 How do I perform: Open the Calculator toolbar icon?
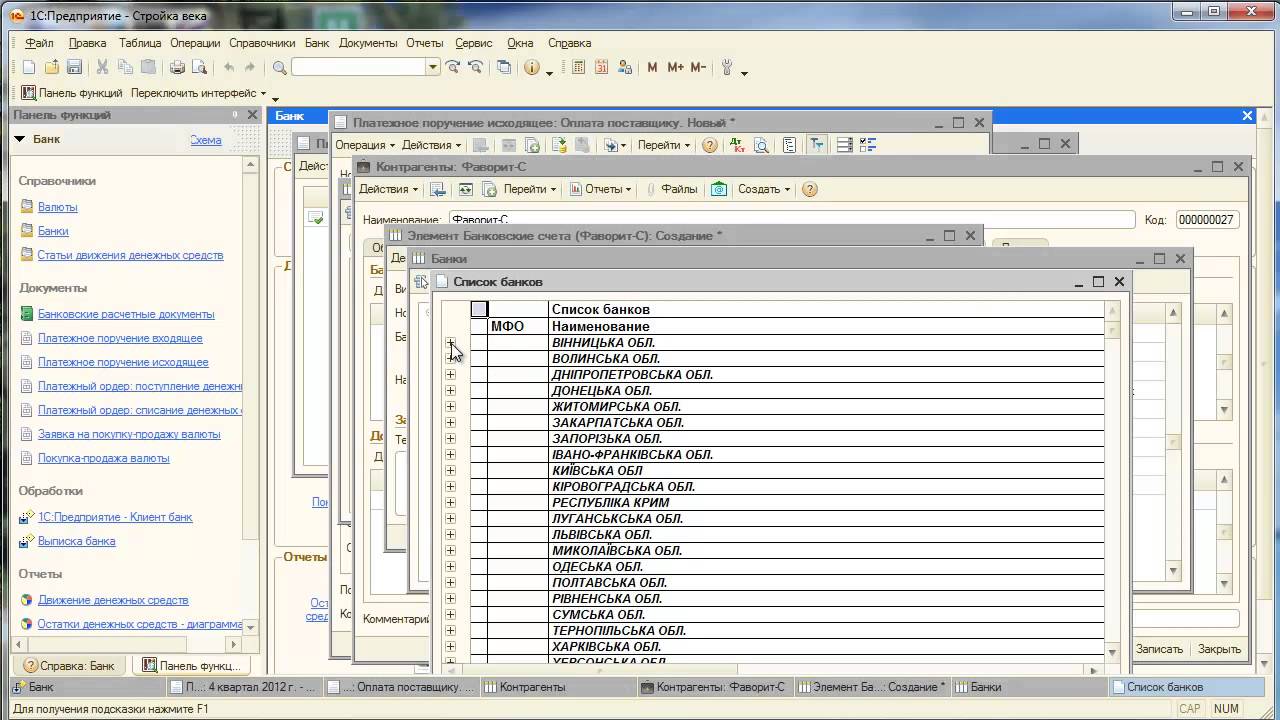pyautogui.click(x=578, y=67)
